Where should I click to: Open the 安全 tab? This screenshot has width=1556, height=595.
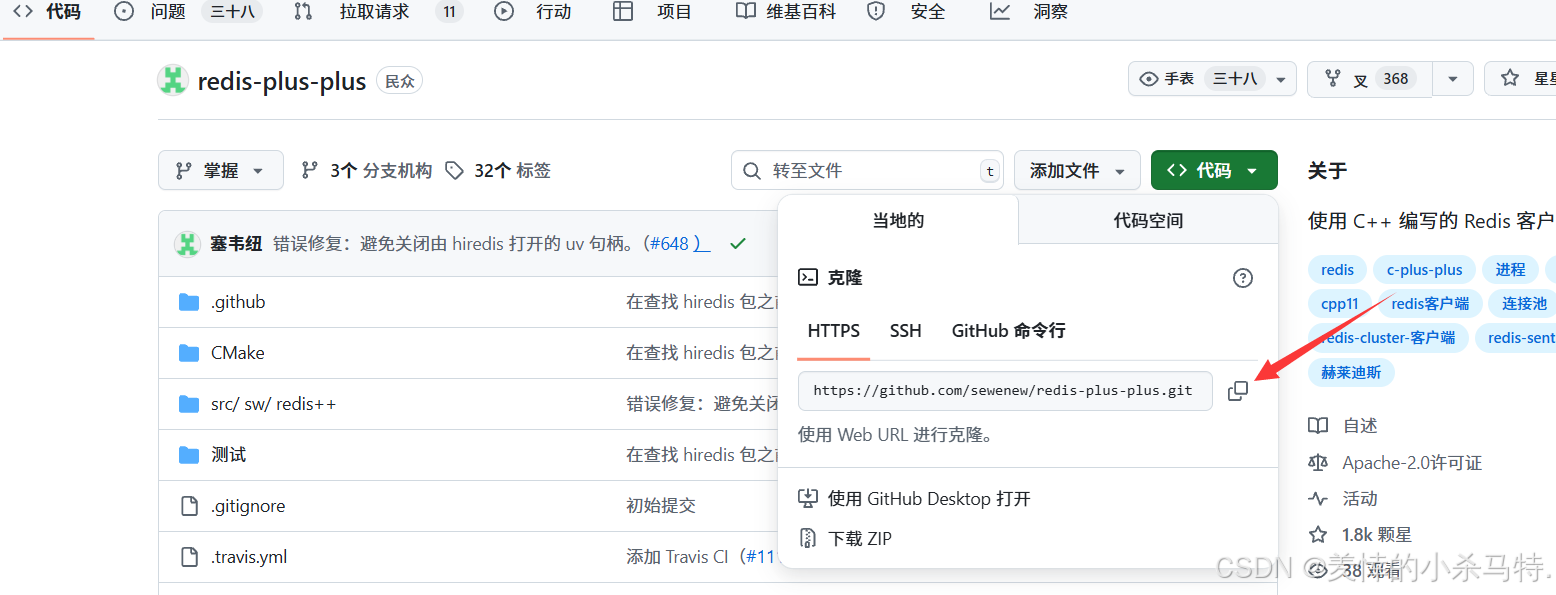coord(907,12)
